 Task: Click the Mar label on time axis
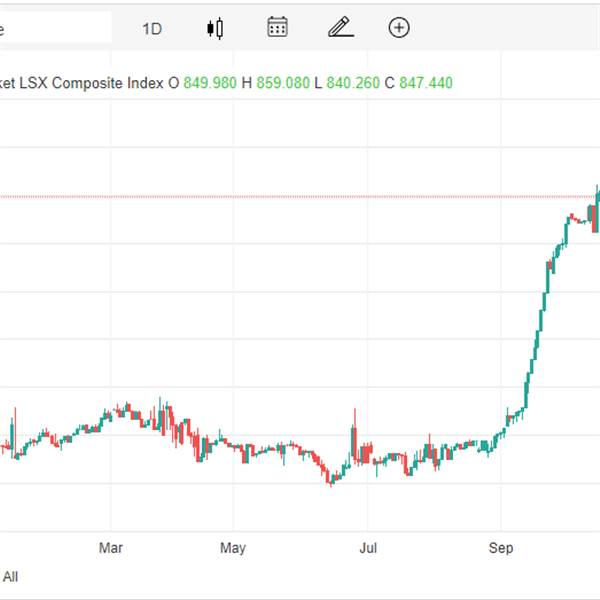[x=111, y=548]
